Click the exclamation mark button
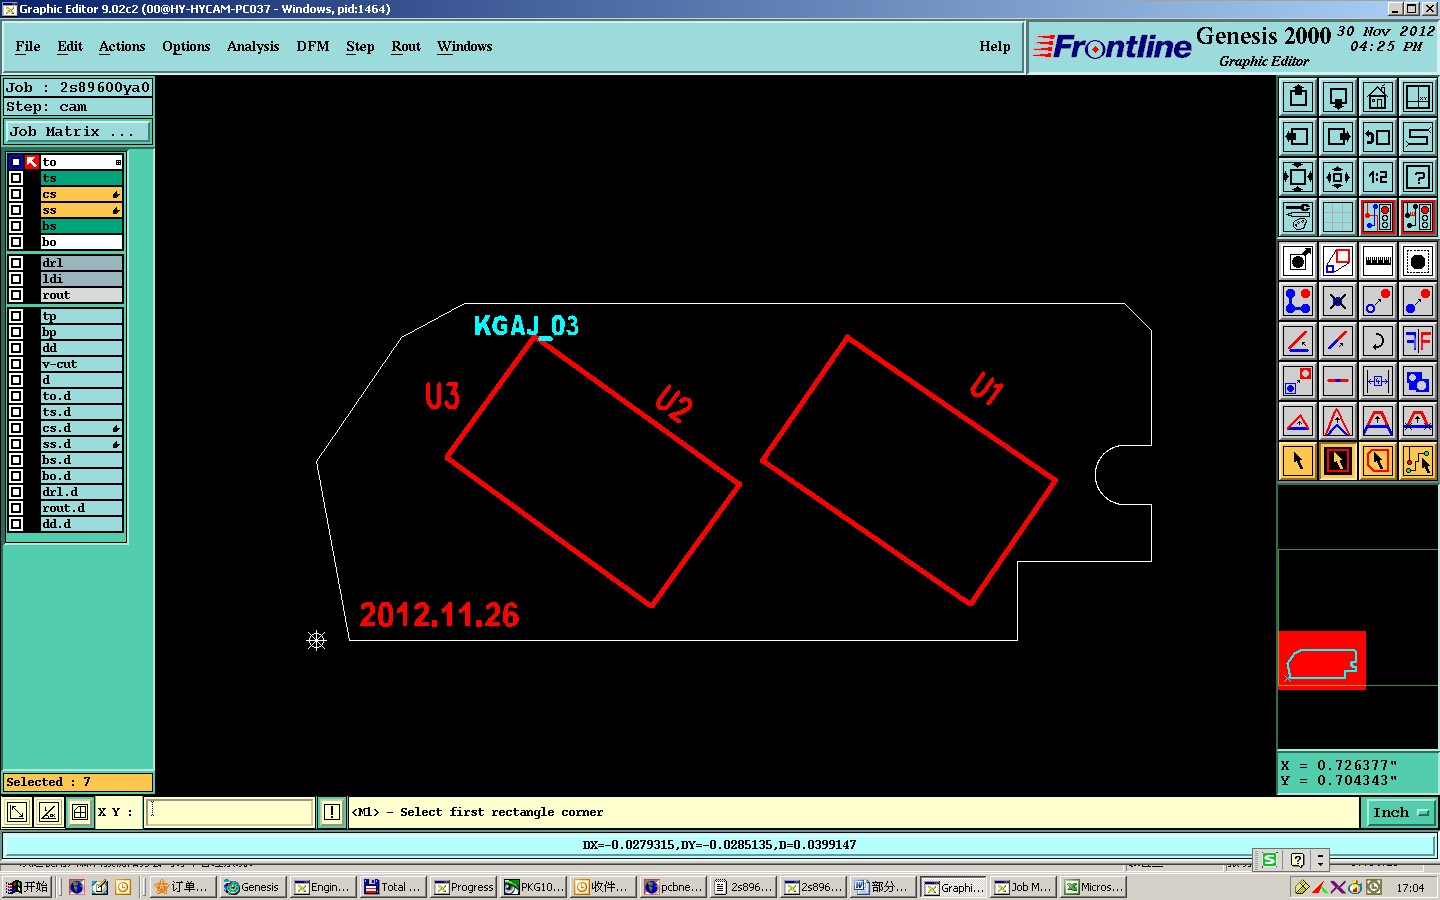Image resolution: width=1440 pixels, height=900 pixels. 332,812
